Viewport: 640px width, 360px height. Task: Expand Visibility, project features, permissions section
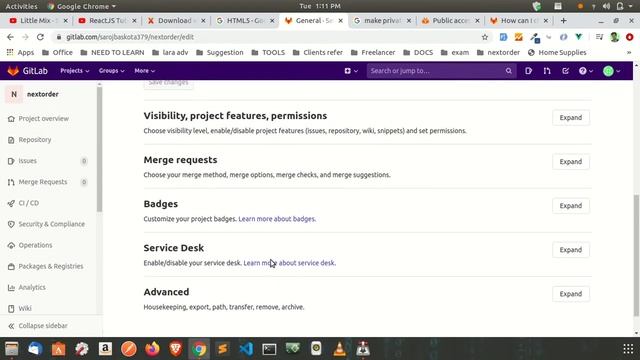coord(571,118)
